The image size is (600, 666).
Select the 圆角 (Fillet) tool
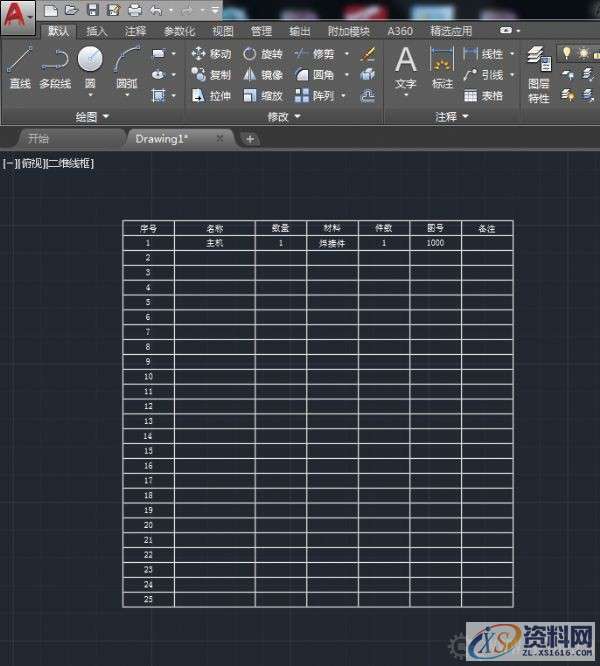coord(315,75)
